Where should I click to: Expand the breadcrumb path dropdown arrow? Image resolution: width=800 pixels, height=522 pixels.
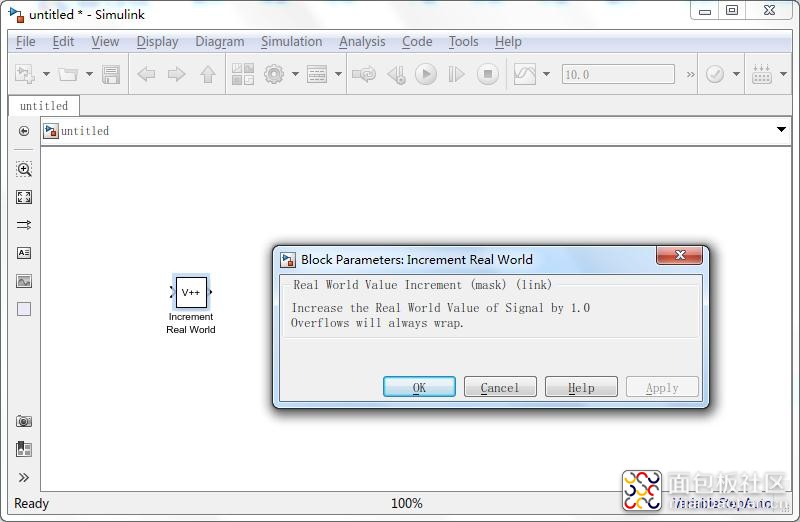click(781, 130)
